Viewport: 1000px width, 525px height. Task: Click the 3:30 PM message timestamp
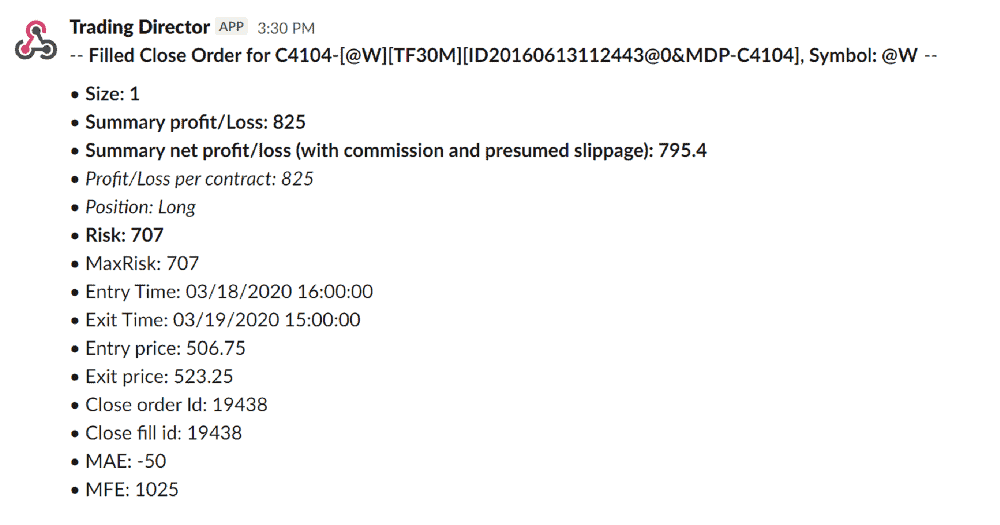pyautogui.click(x=286, y=28)
